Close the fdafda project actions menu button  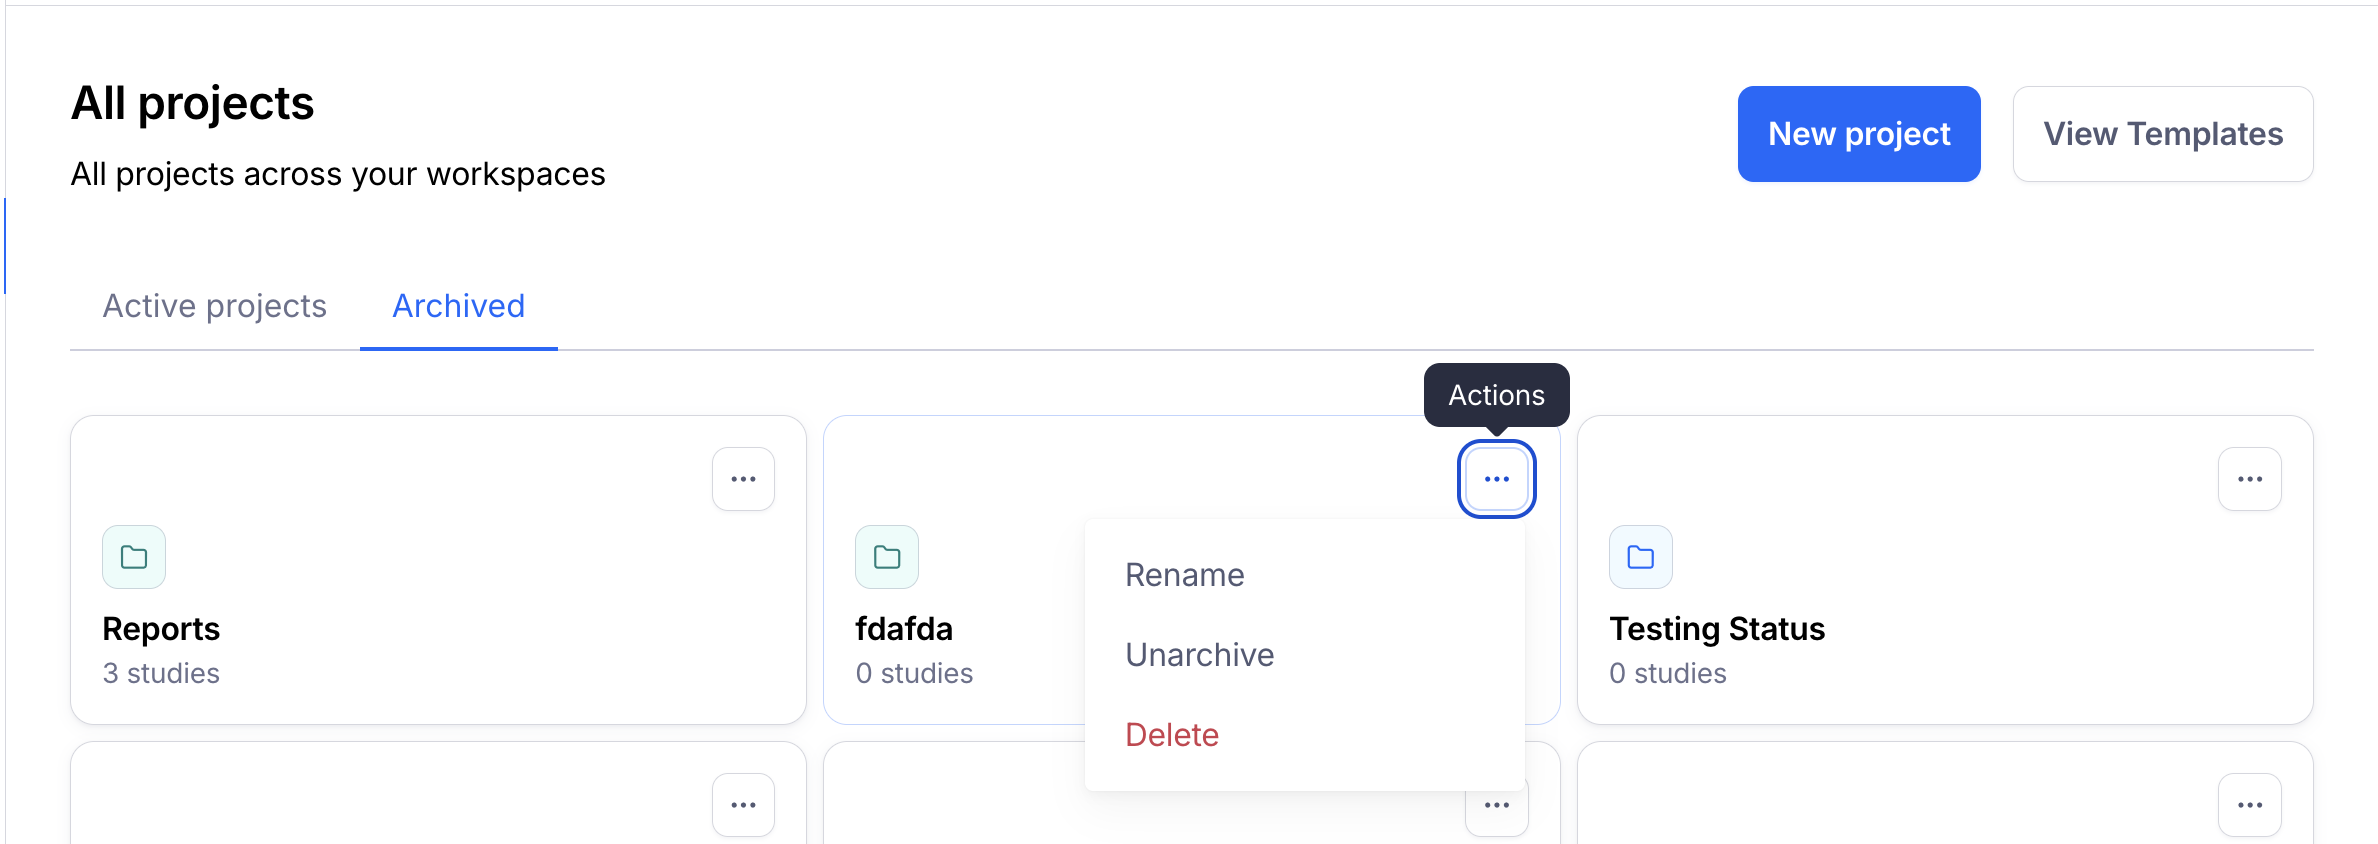tap(1496, 479)
